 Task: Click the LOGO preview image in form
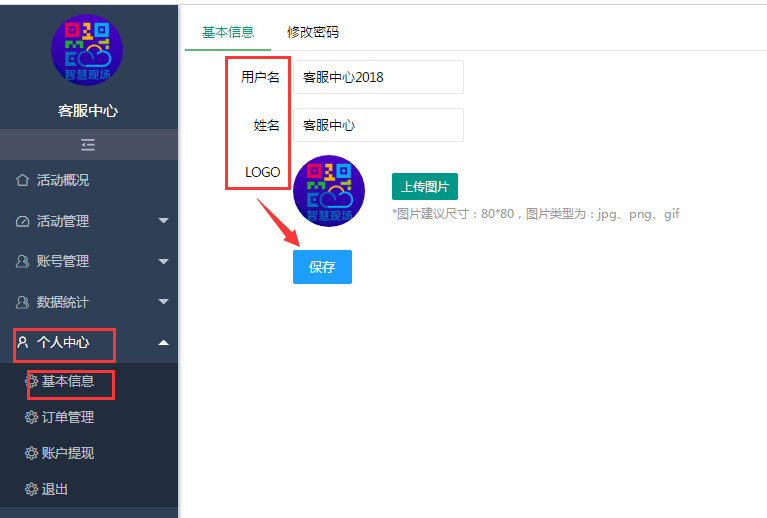coord(329,191)
